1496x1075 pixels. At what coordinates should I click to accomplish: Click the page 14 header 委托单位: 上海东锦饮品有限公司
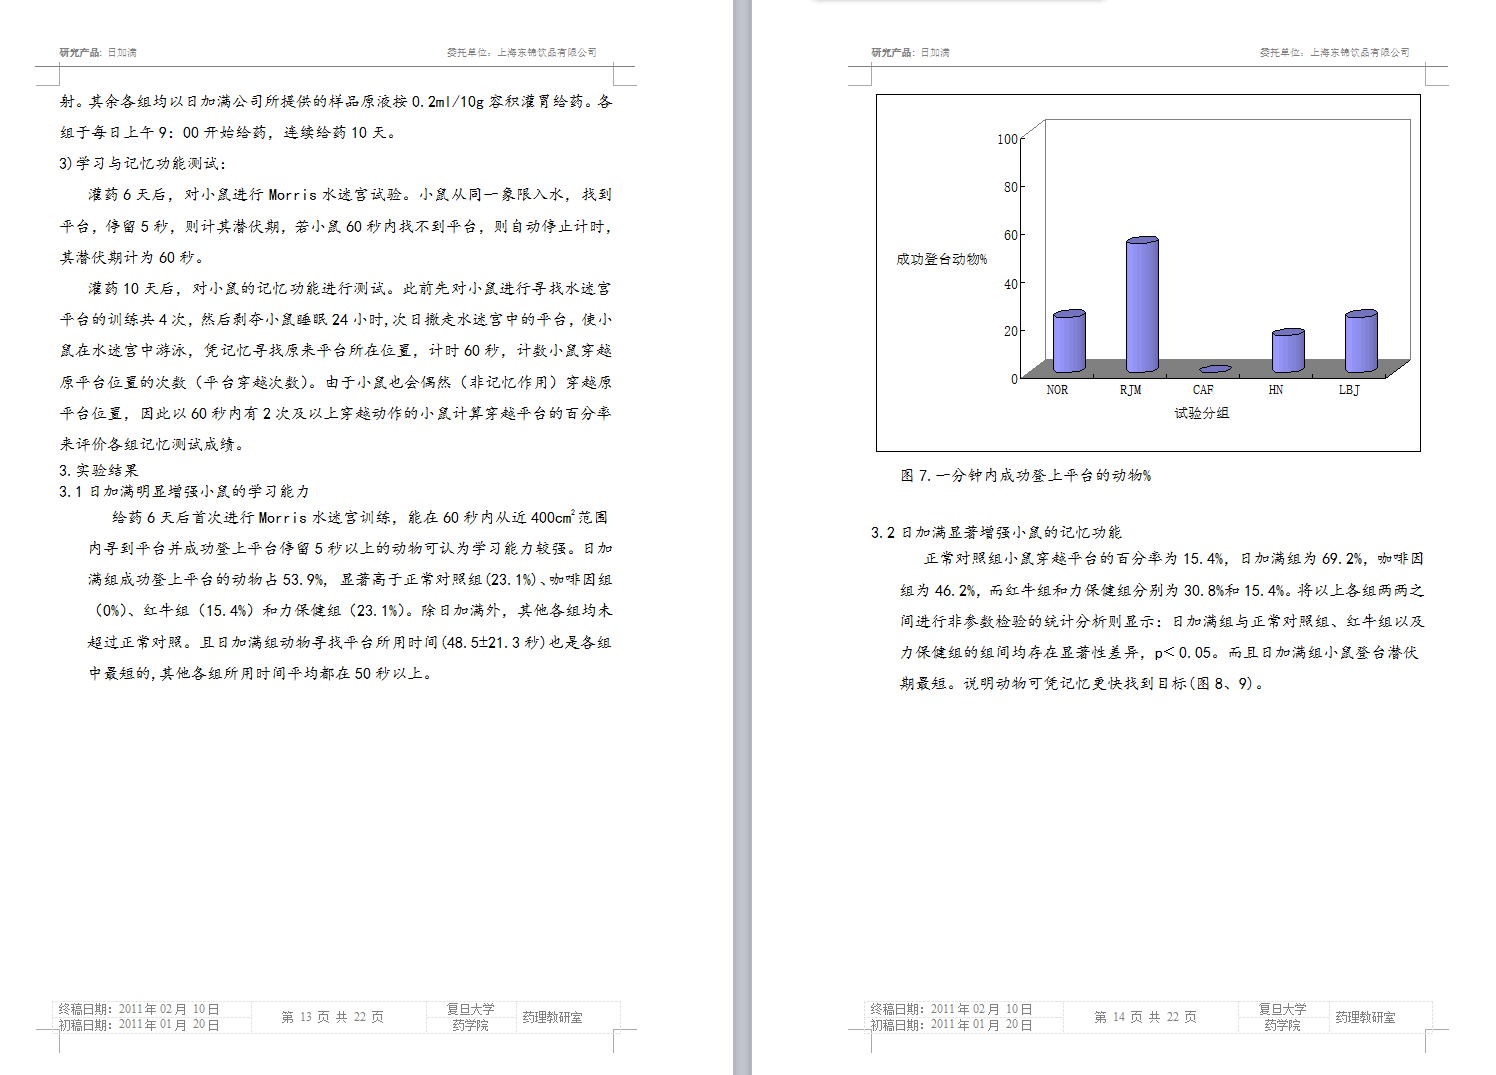[x=1334, y=52]
